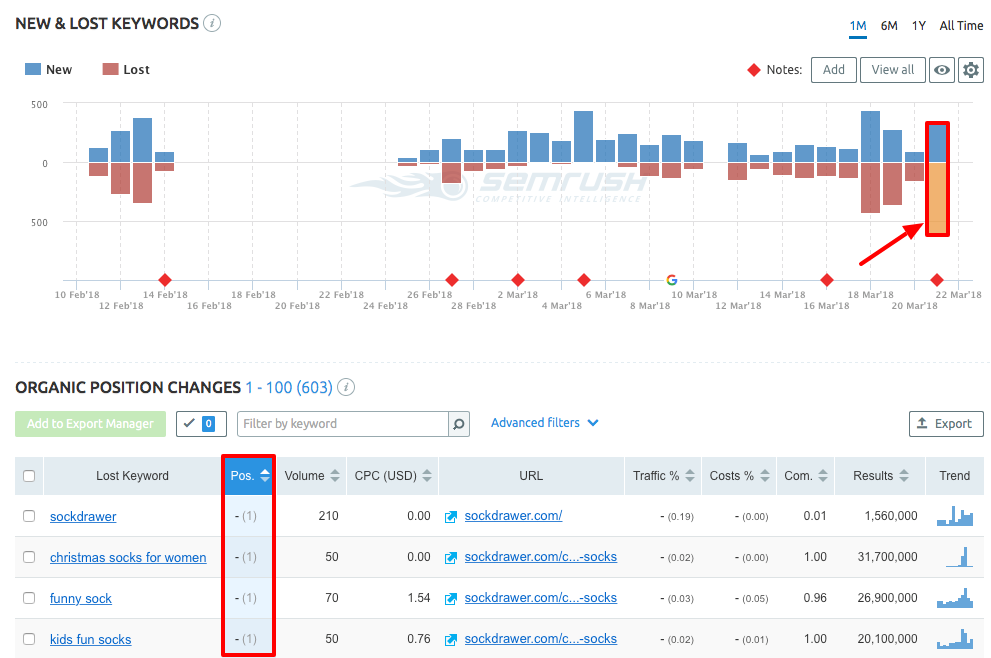Sort table by Costs % column

tap(739, 476)
